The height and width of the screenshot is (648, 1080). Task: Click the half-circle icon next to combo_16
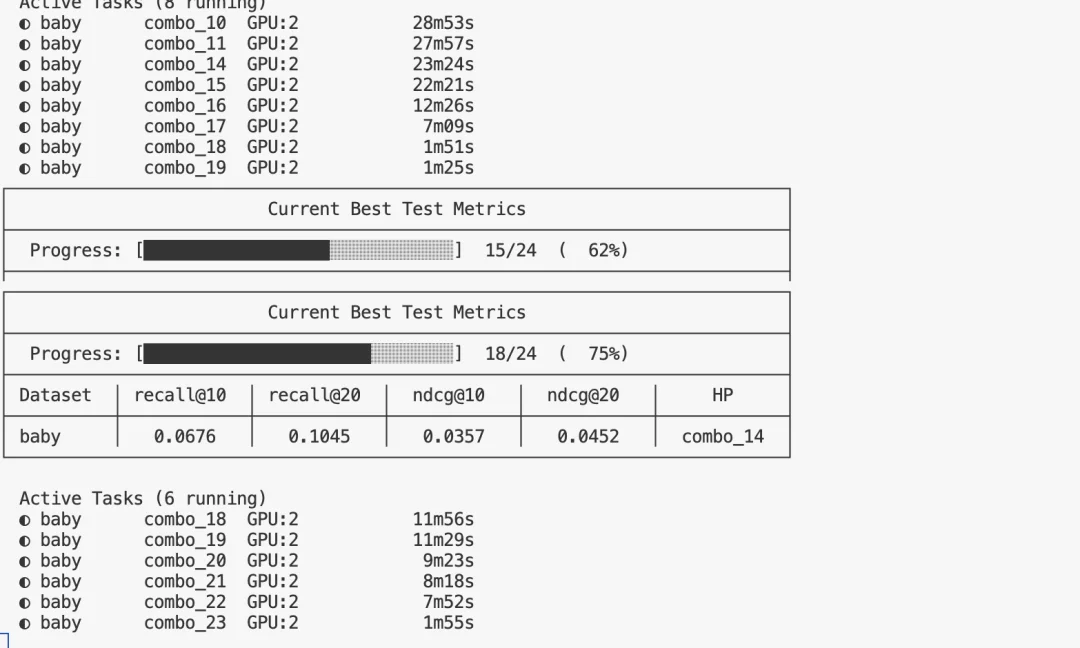[x=25, y=106]
